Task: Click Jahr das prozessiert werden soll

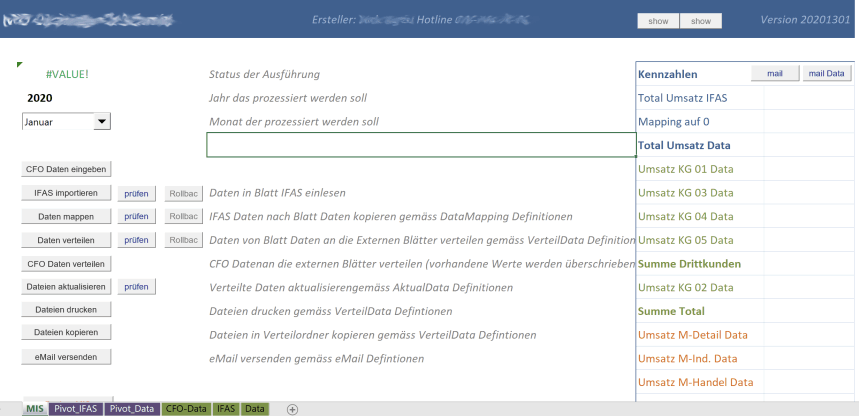Action: point(288,98)
